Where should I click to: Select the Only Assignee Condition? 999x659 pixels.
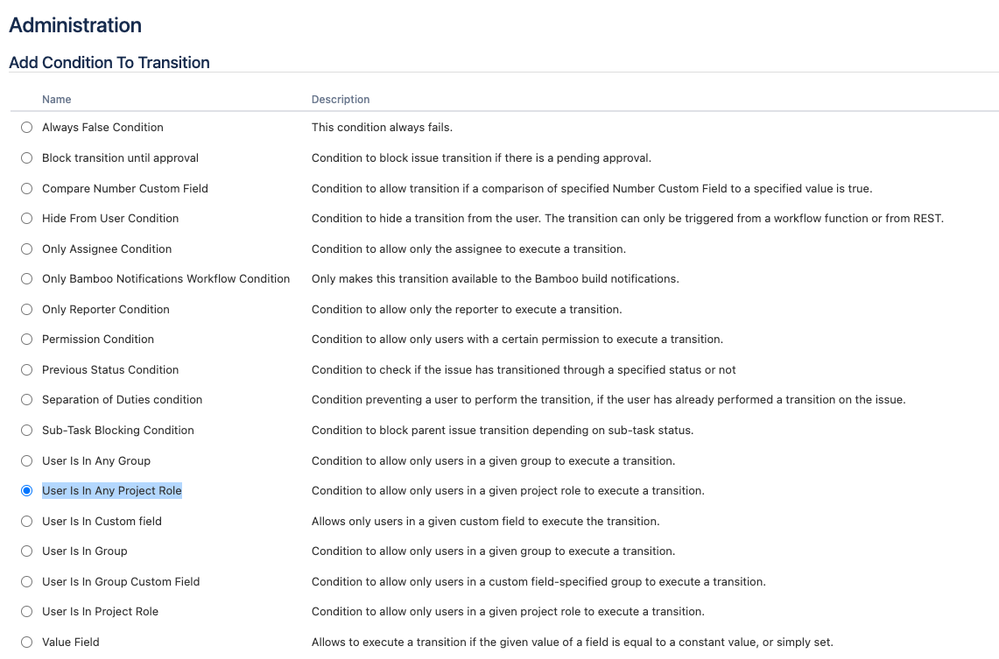(x=26, y=248)
